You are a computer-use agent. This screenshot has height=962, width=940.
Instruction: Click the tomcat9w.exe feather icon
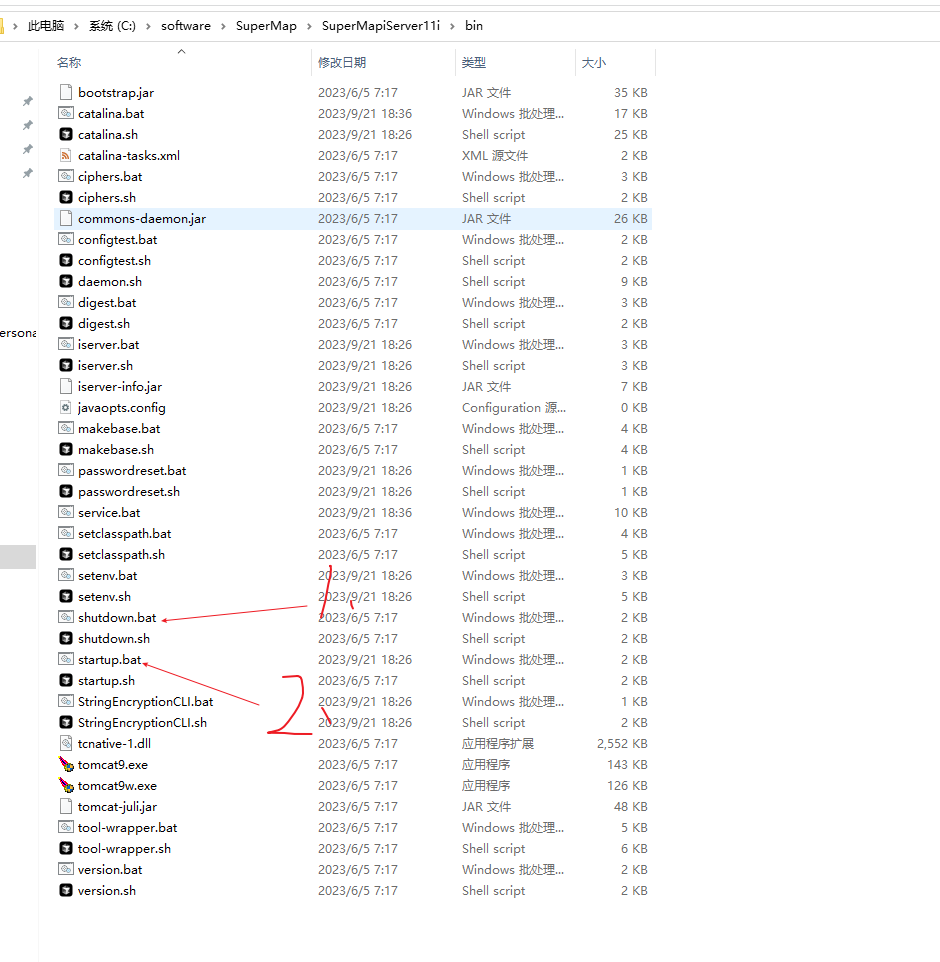66,785
